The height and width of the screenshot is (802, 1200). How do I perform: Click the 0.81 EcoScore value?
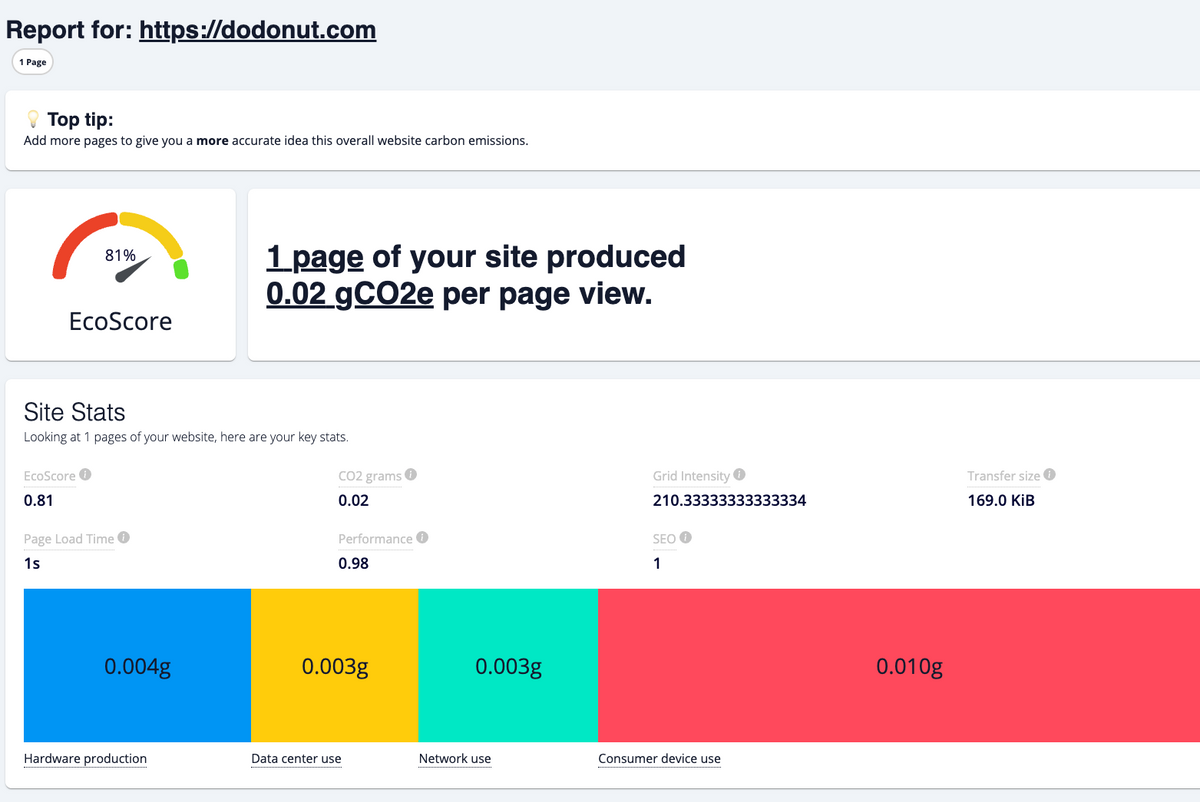coord(38,501)
